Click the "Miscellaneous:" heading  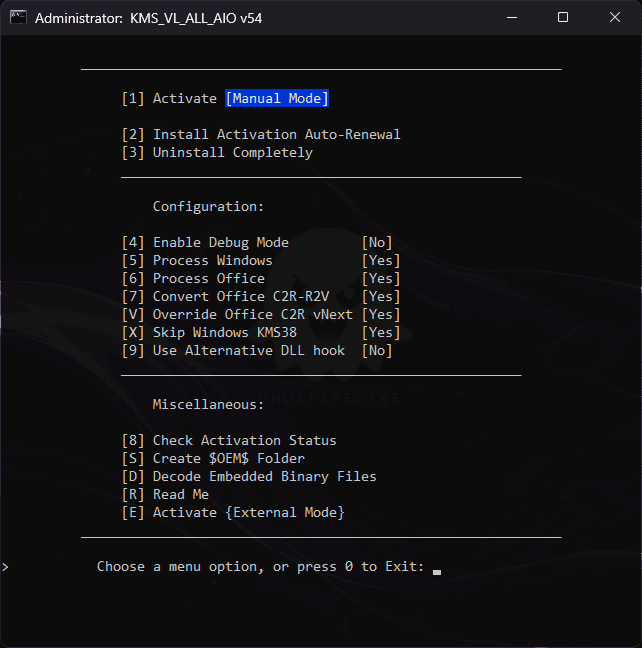point(208,404)
